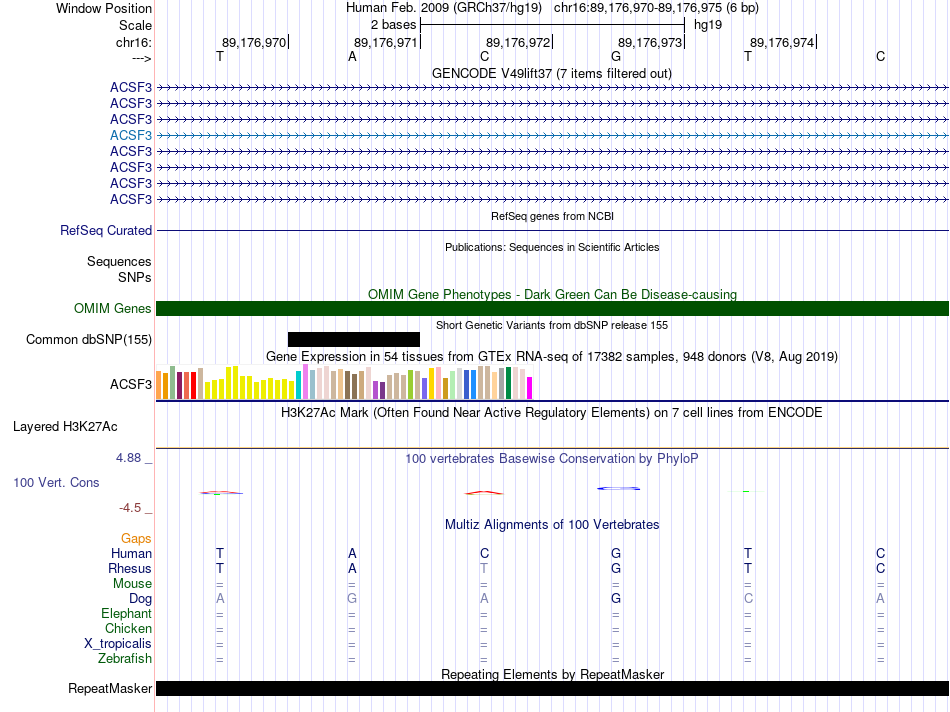Click the dark green OMIM gene bar

[x=552, y=308]
